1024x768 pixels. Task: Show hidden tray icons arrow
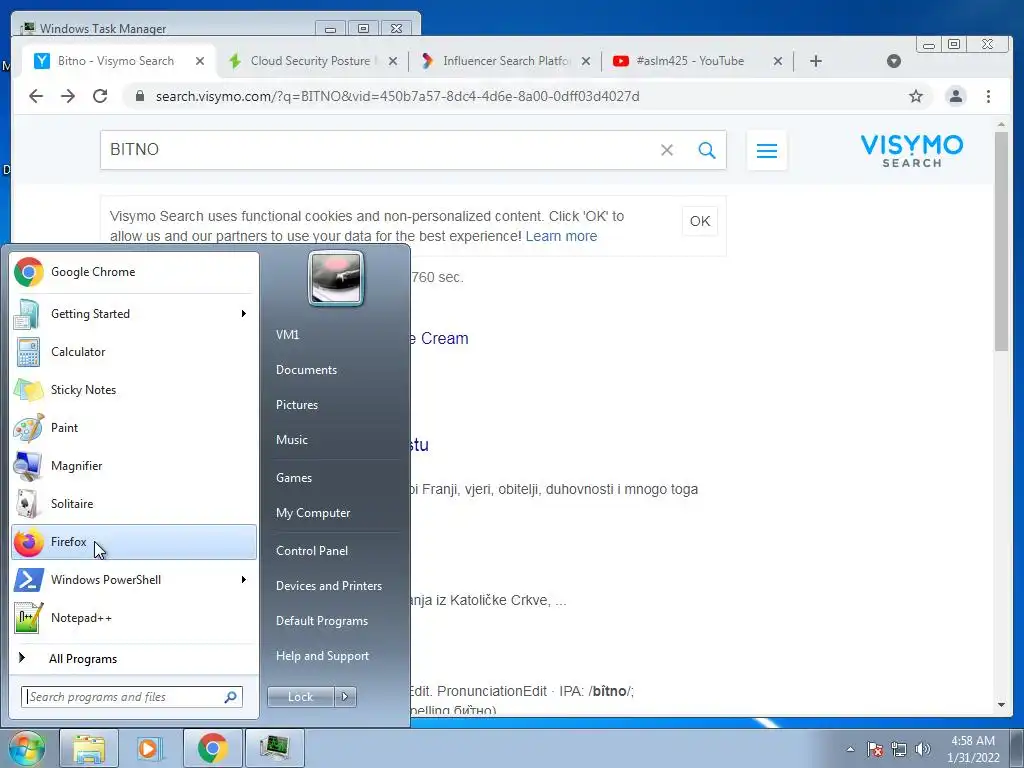[x=850, y=749]
